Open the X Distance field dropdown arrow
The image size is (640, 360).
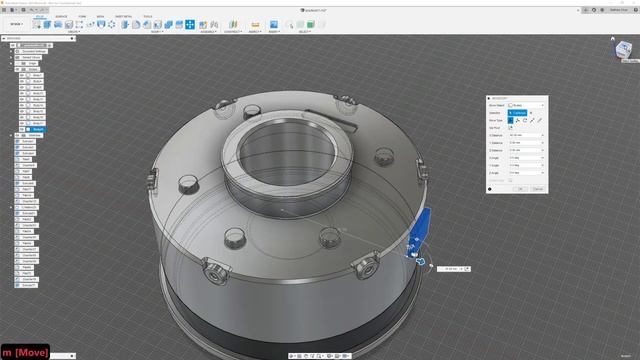tap(542, 135)
